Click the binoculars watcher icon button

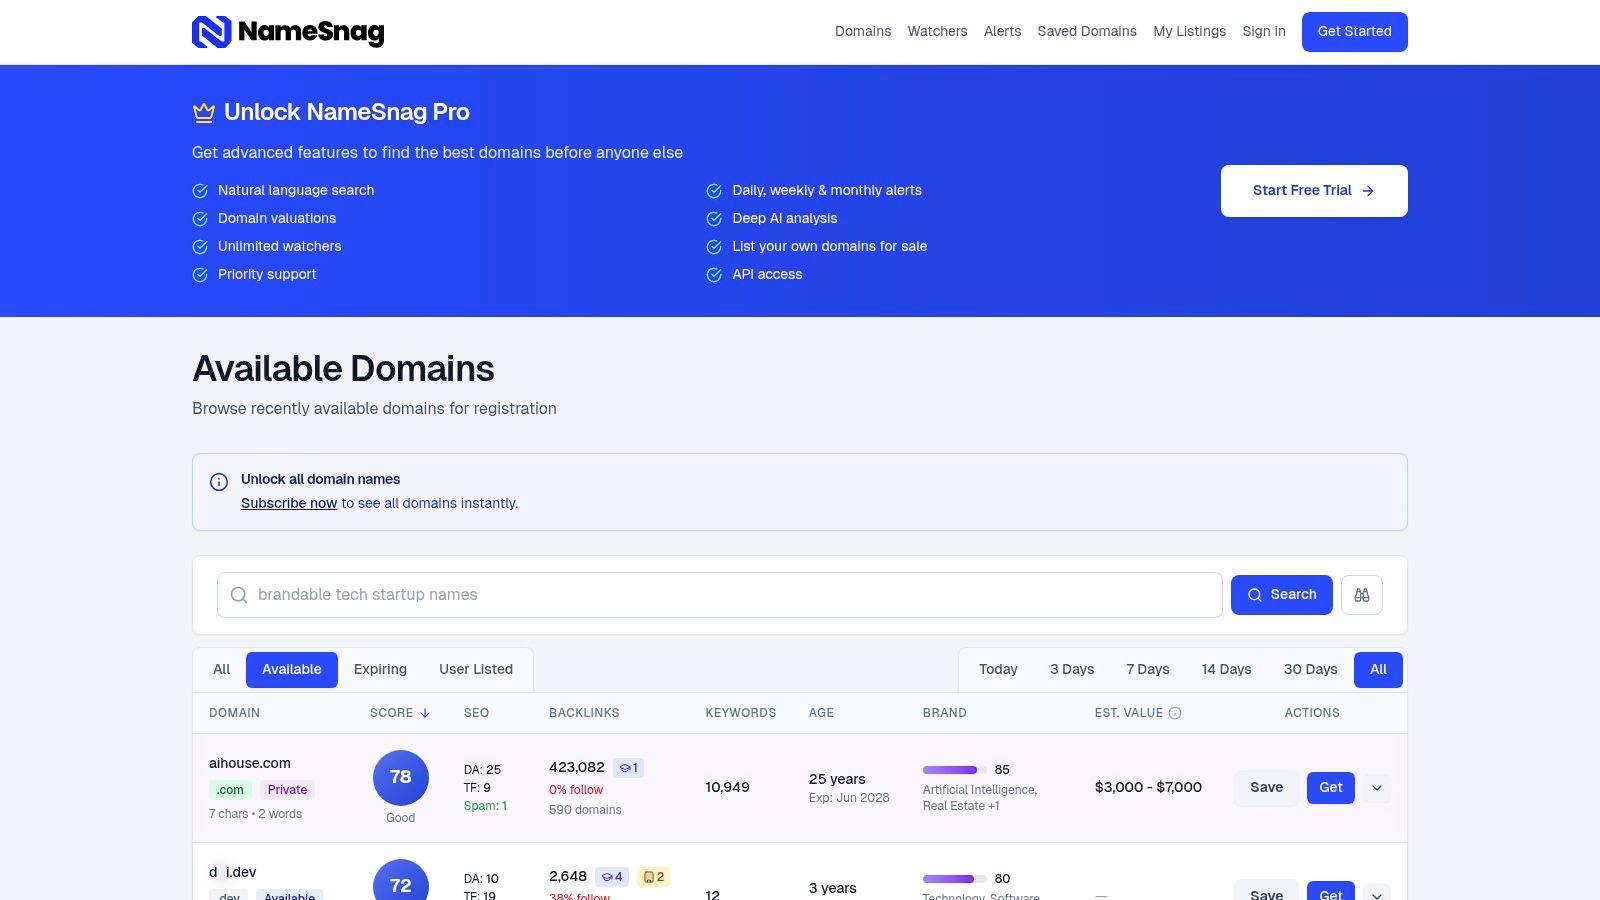(x=1362, y=595)
